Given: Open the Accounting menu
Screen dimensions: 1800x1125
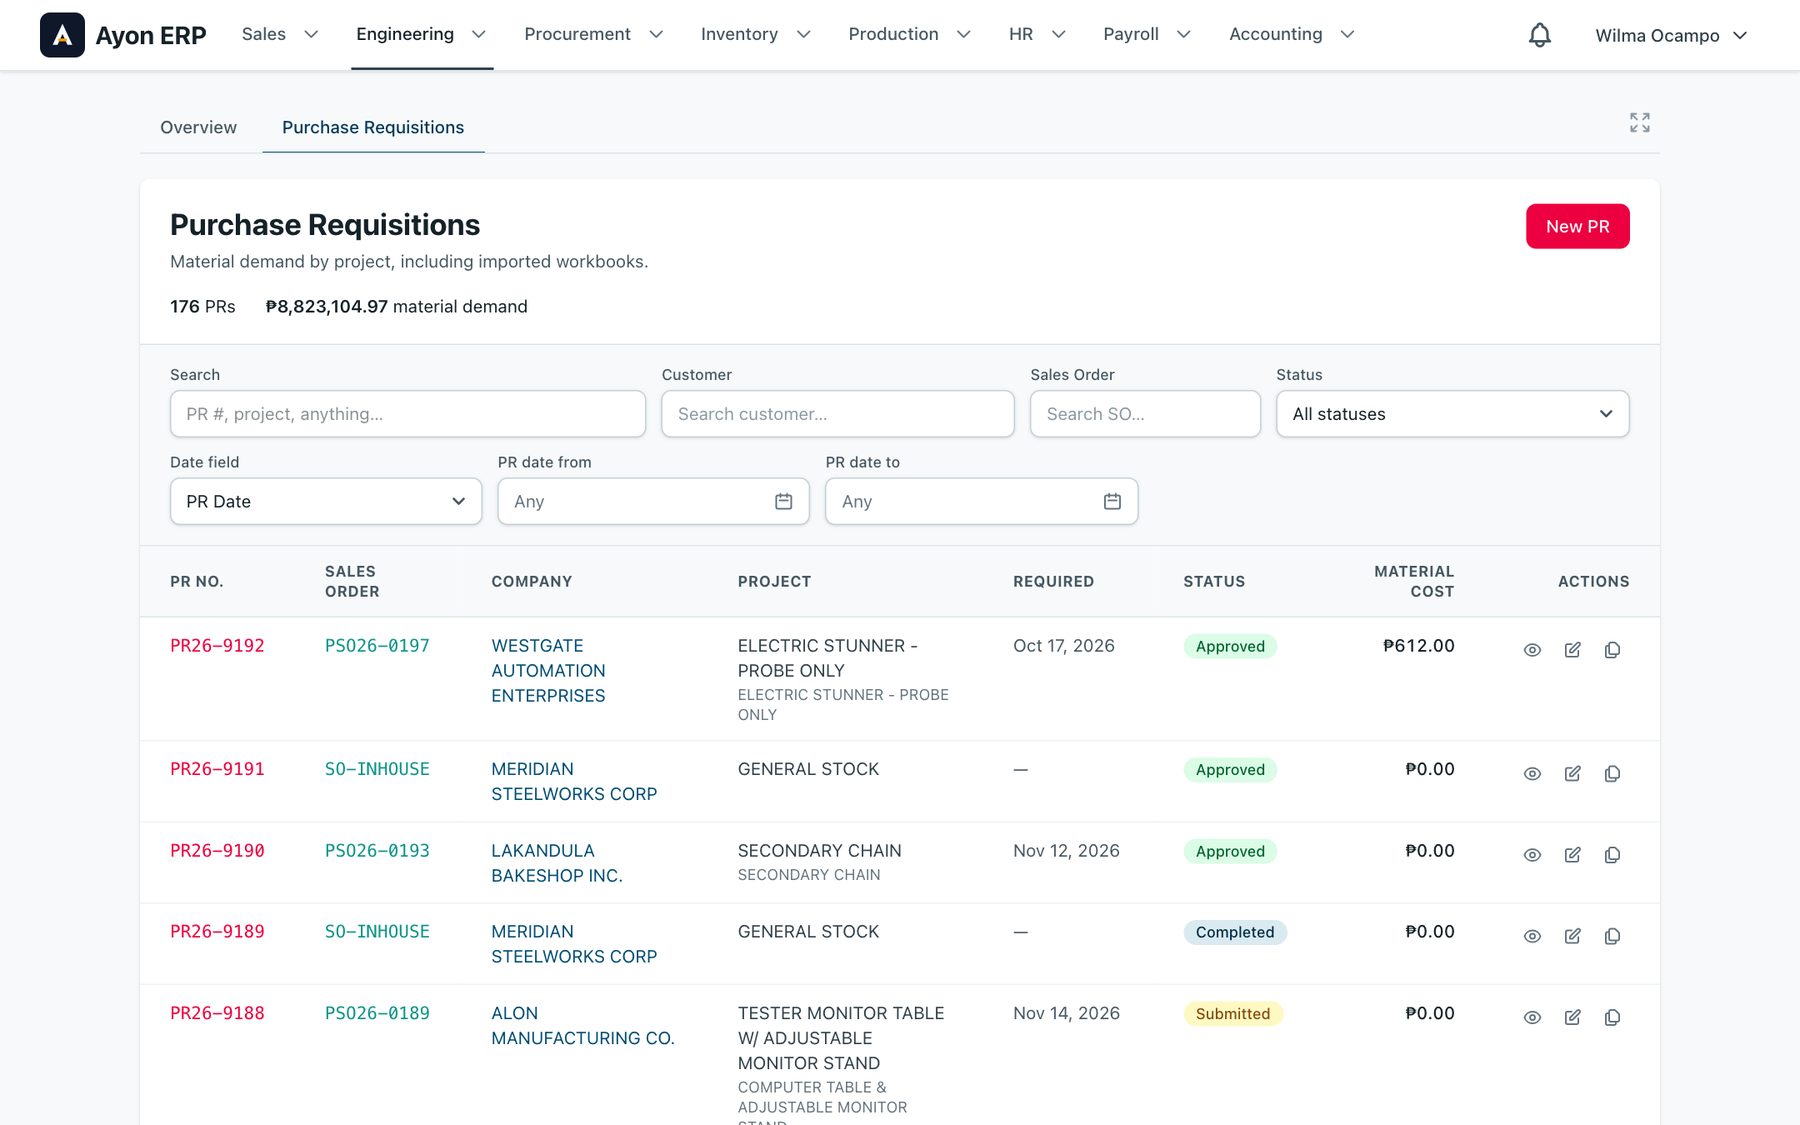Looking at the screenshot, I should click(x=1292, y=34).
